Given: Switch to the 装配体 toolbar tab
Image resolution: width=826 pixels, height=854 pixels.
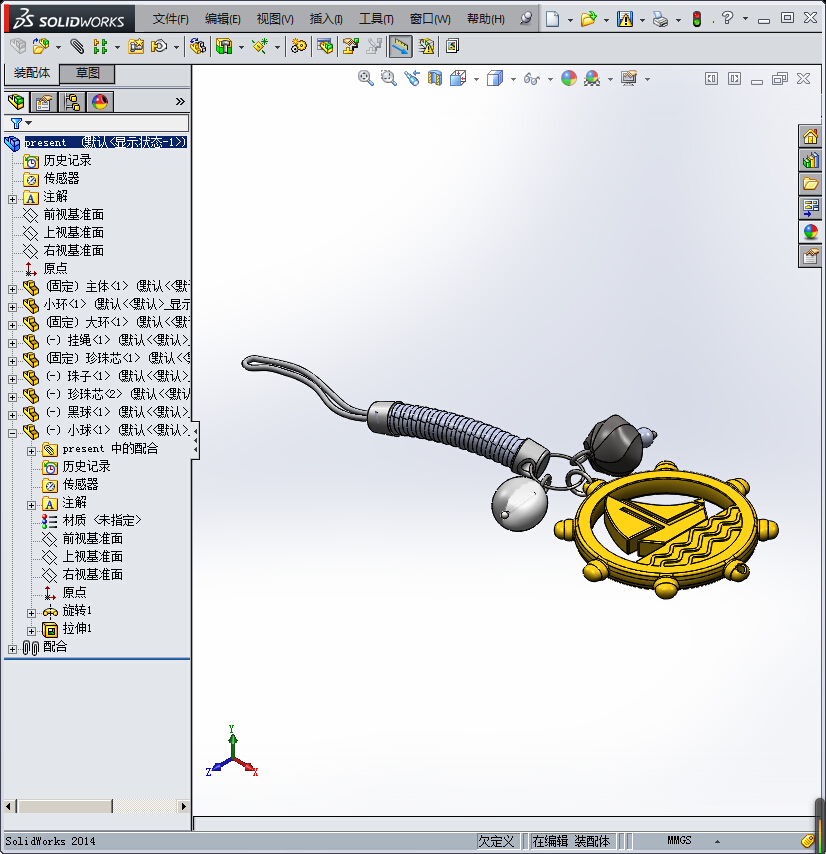Looking at the screenshot, I should point(32,73).
